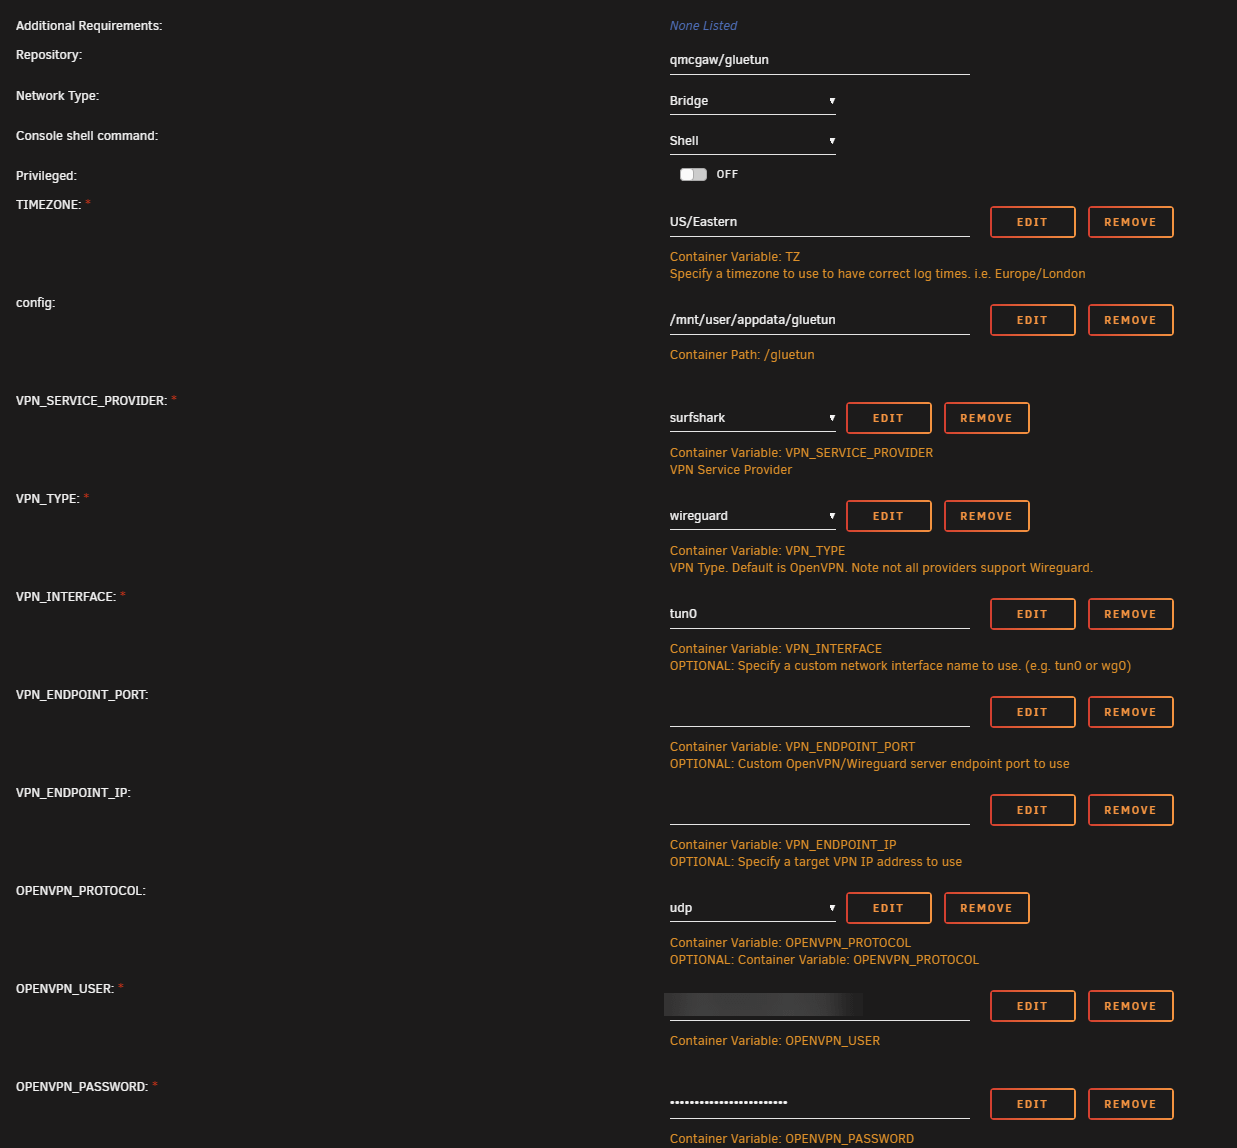Click the None Listed requirements link

703,26
